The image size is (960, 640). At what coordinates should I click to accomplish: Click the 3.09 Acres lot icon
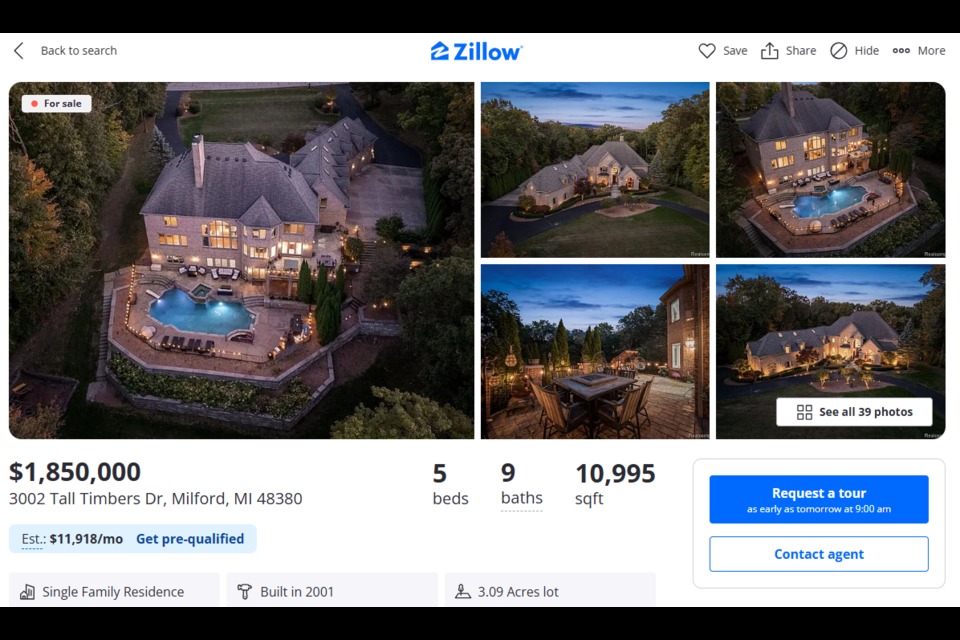[x=463, y=592]
